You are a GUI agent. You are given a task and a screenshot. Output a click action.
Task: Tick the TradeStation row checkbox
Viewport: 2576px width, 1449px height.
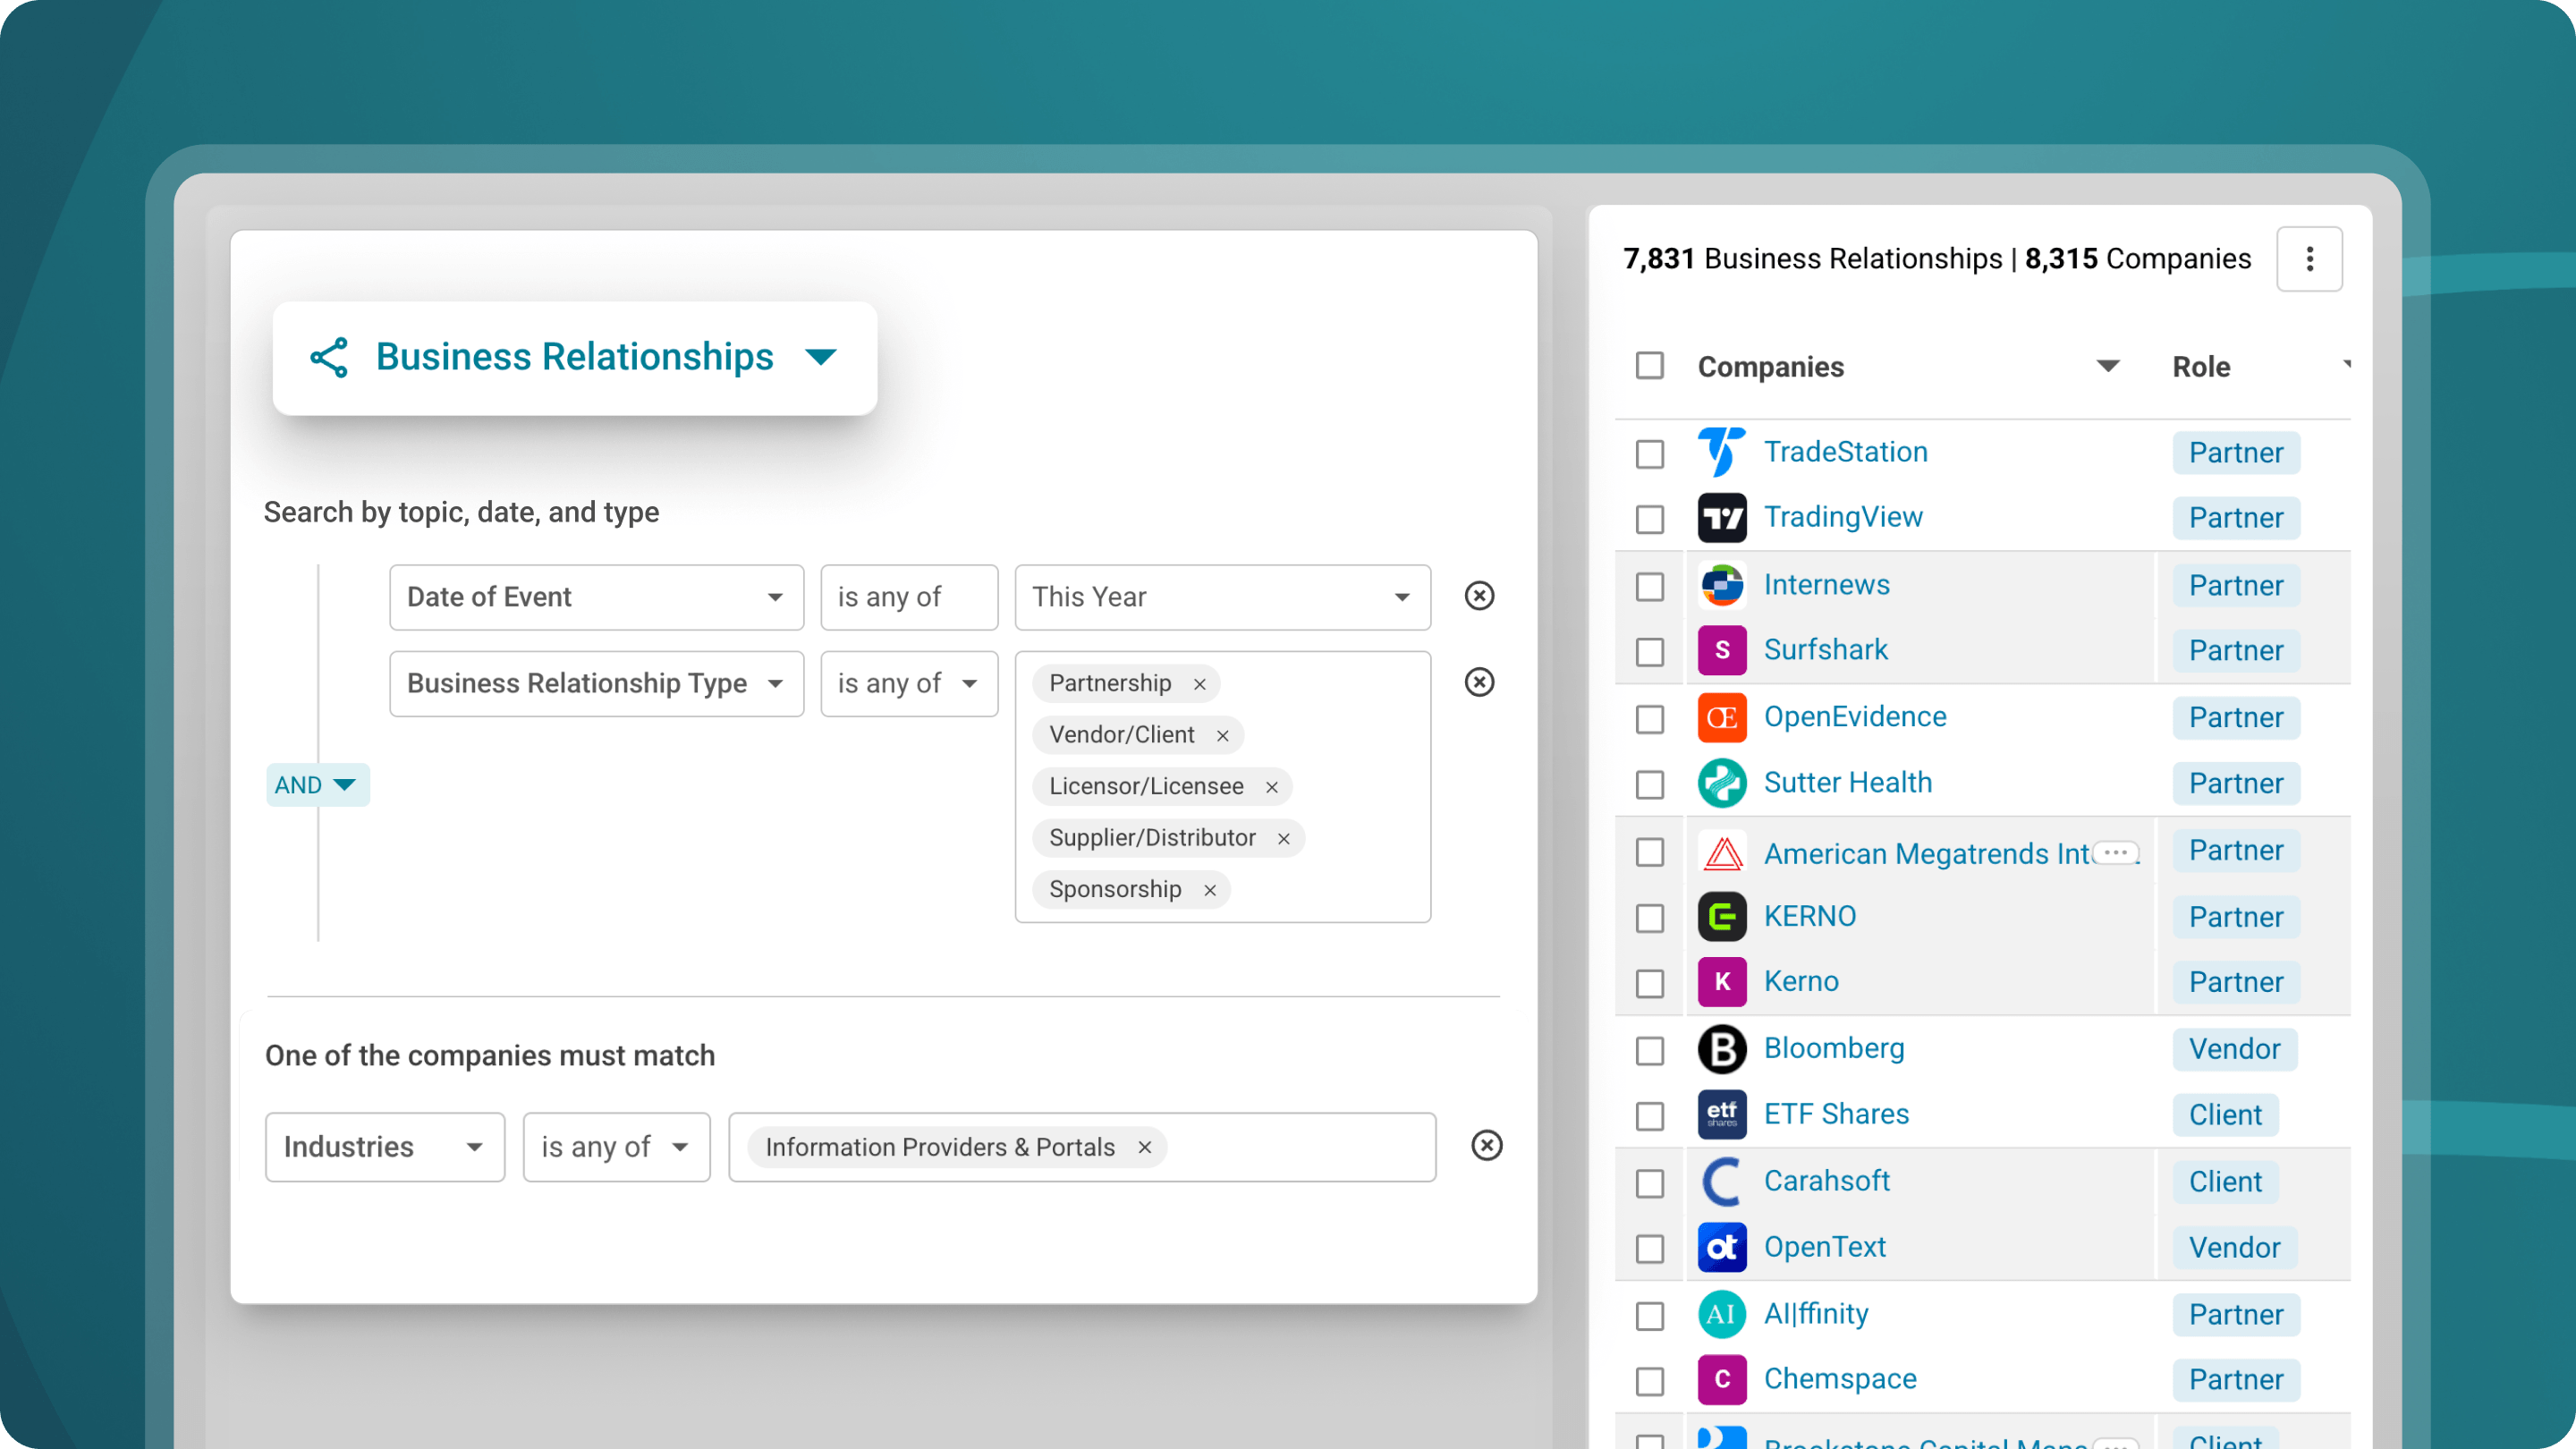point(1650,454)
